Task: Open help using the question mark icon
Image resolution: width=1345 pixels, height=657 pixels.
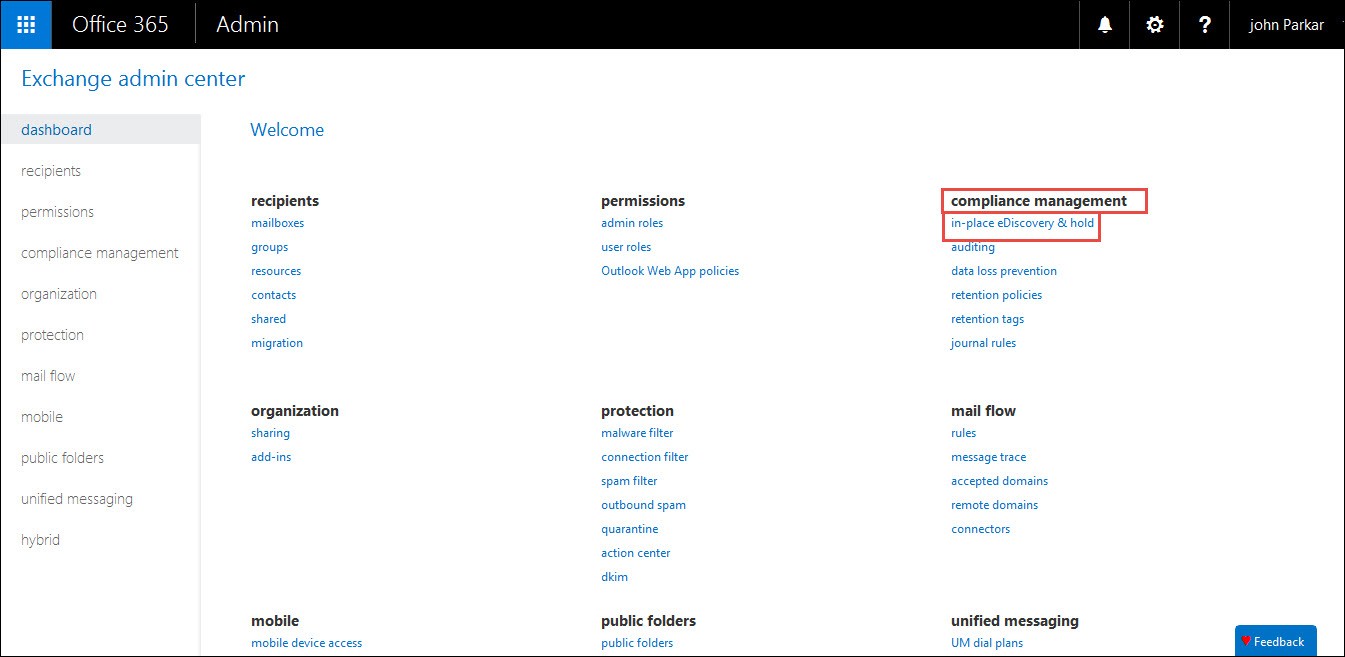Action: [x=1204, y=24]
